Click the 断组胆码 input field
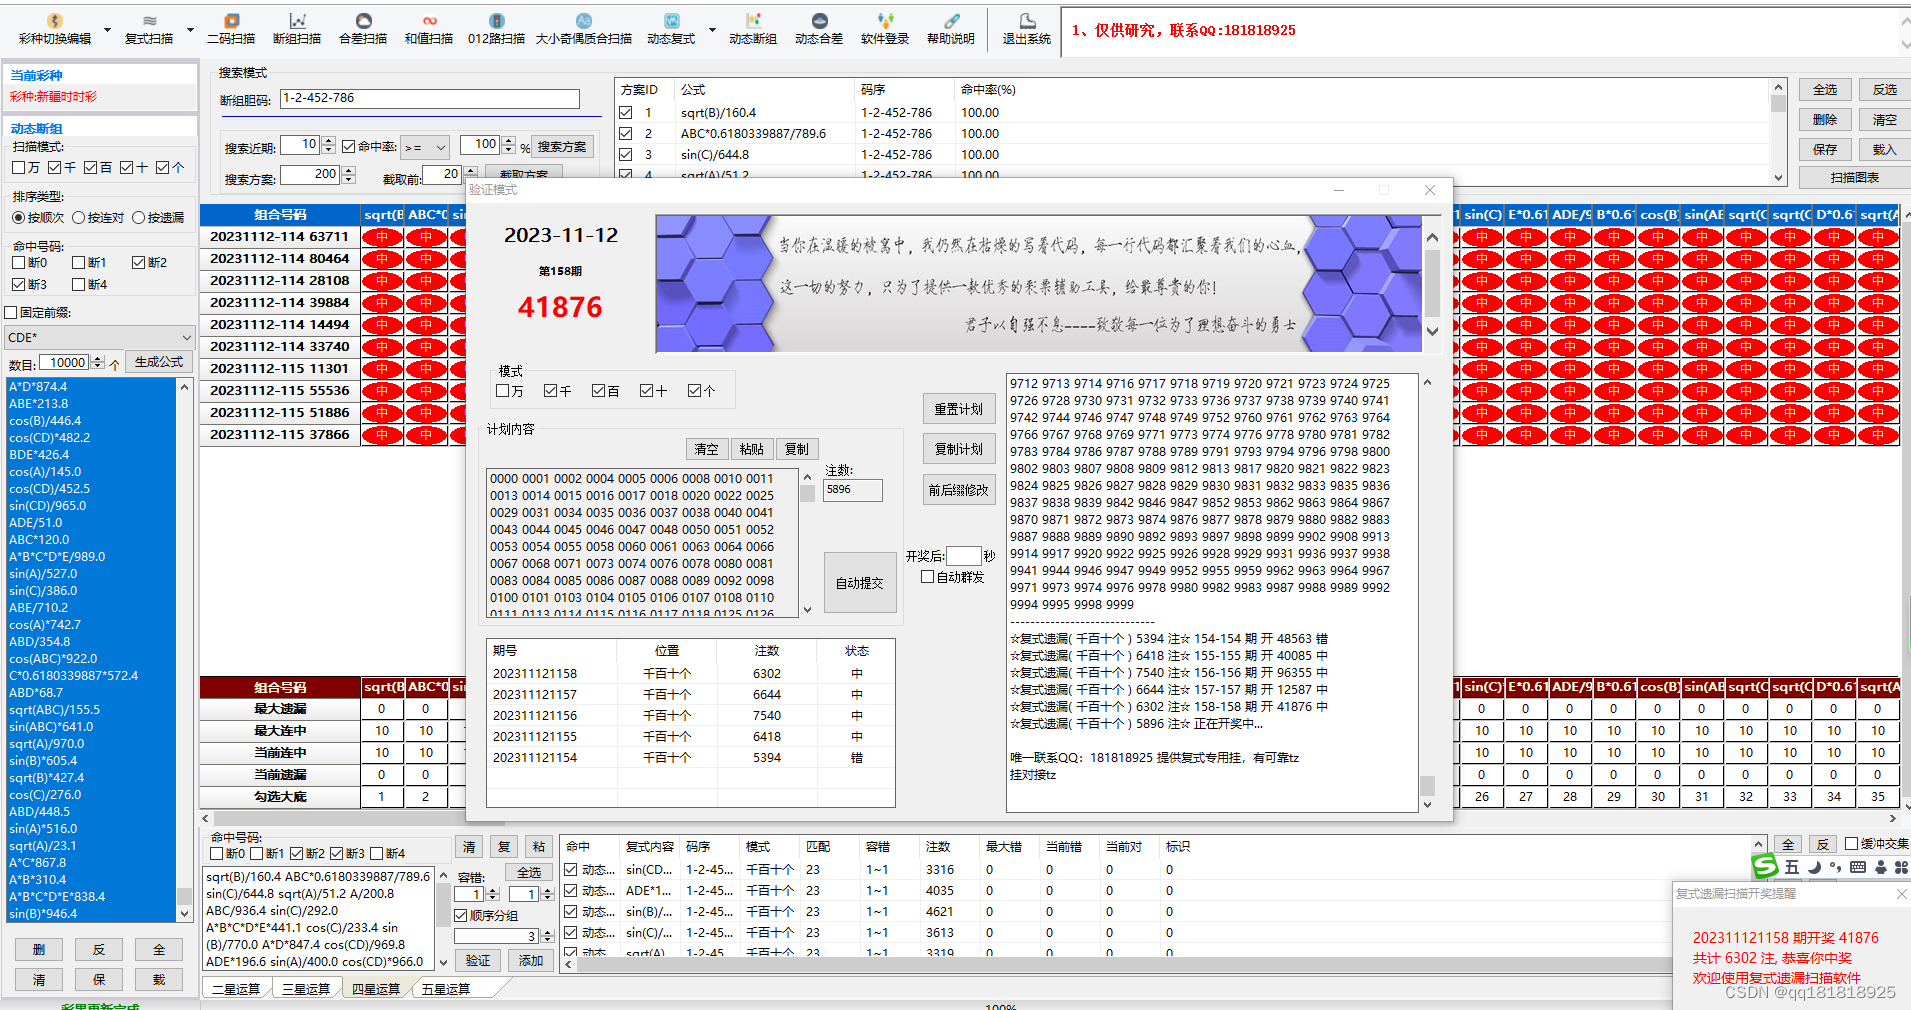The height and width of the screenshot is (1010, 1911). (x=430, y=99)
